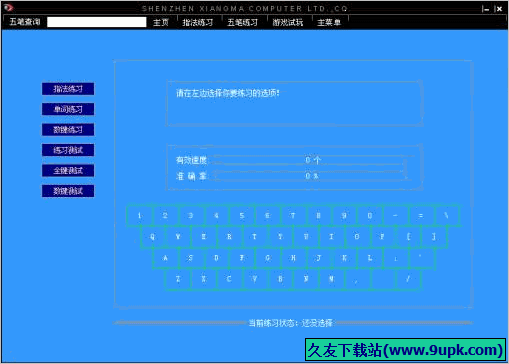This screenshot has height=364, width=509.
Task: Click the virtual keyboard left bracket key
Action: (x=408, y=237)
